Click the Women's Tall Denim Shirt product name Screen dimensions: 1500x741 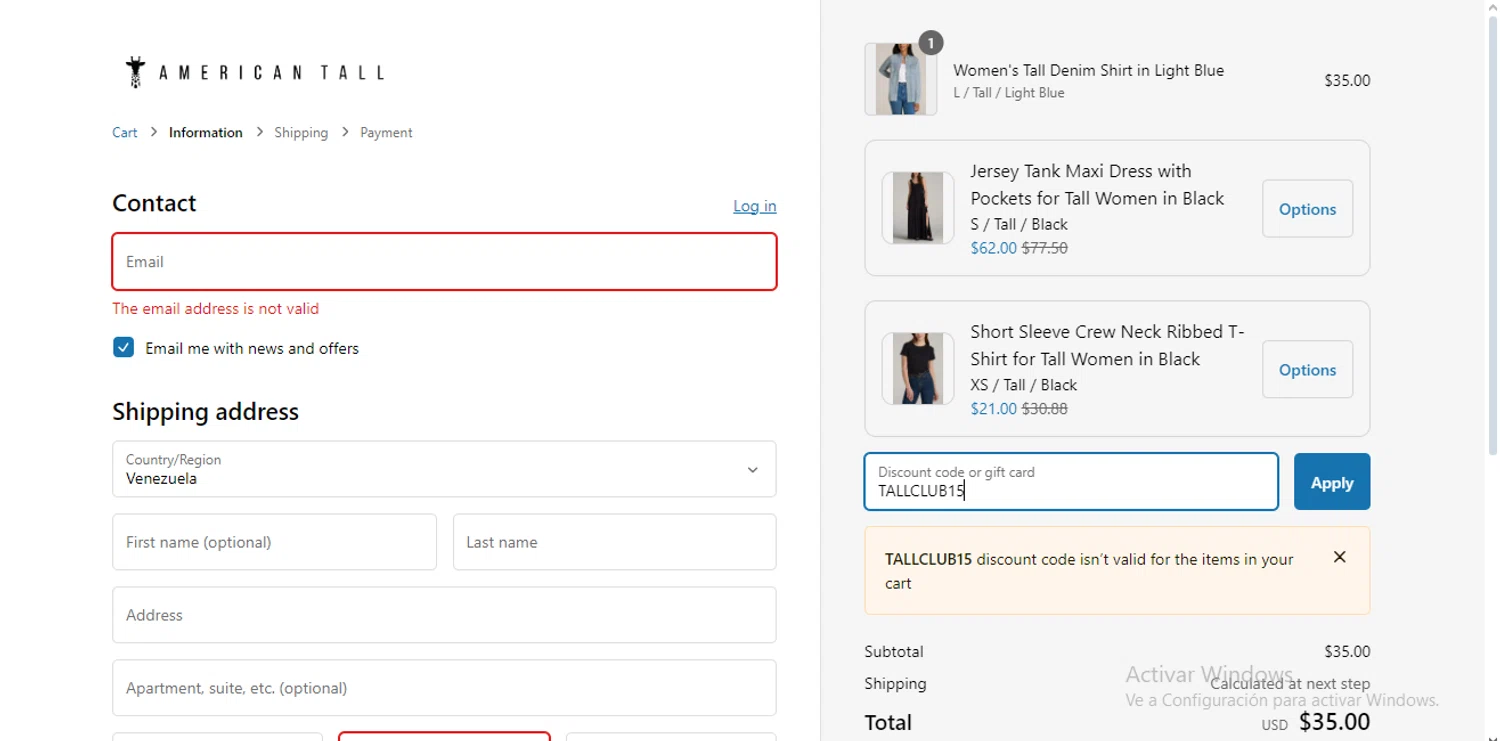[1089, 70]
